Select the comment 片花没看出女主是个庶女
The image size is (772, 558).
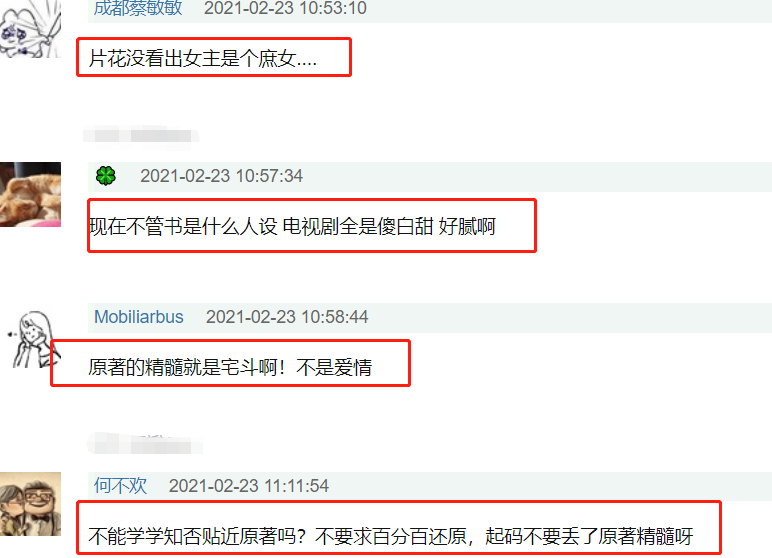(x=203, y=59)
